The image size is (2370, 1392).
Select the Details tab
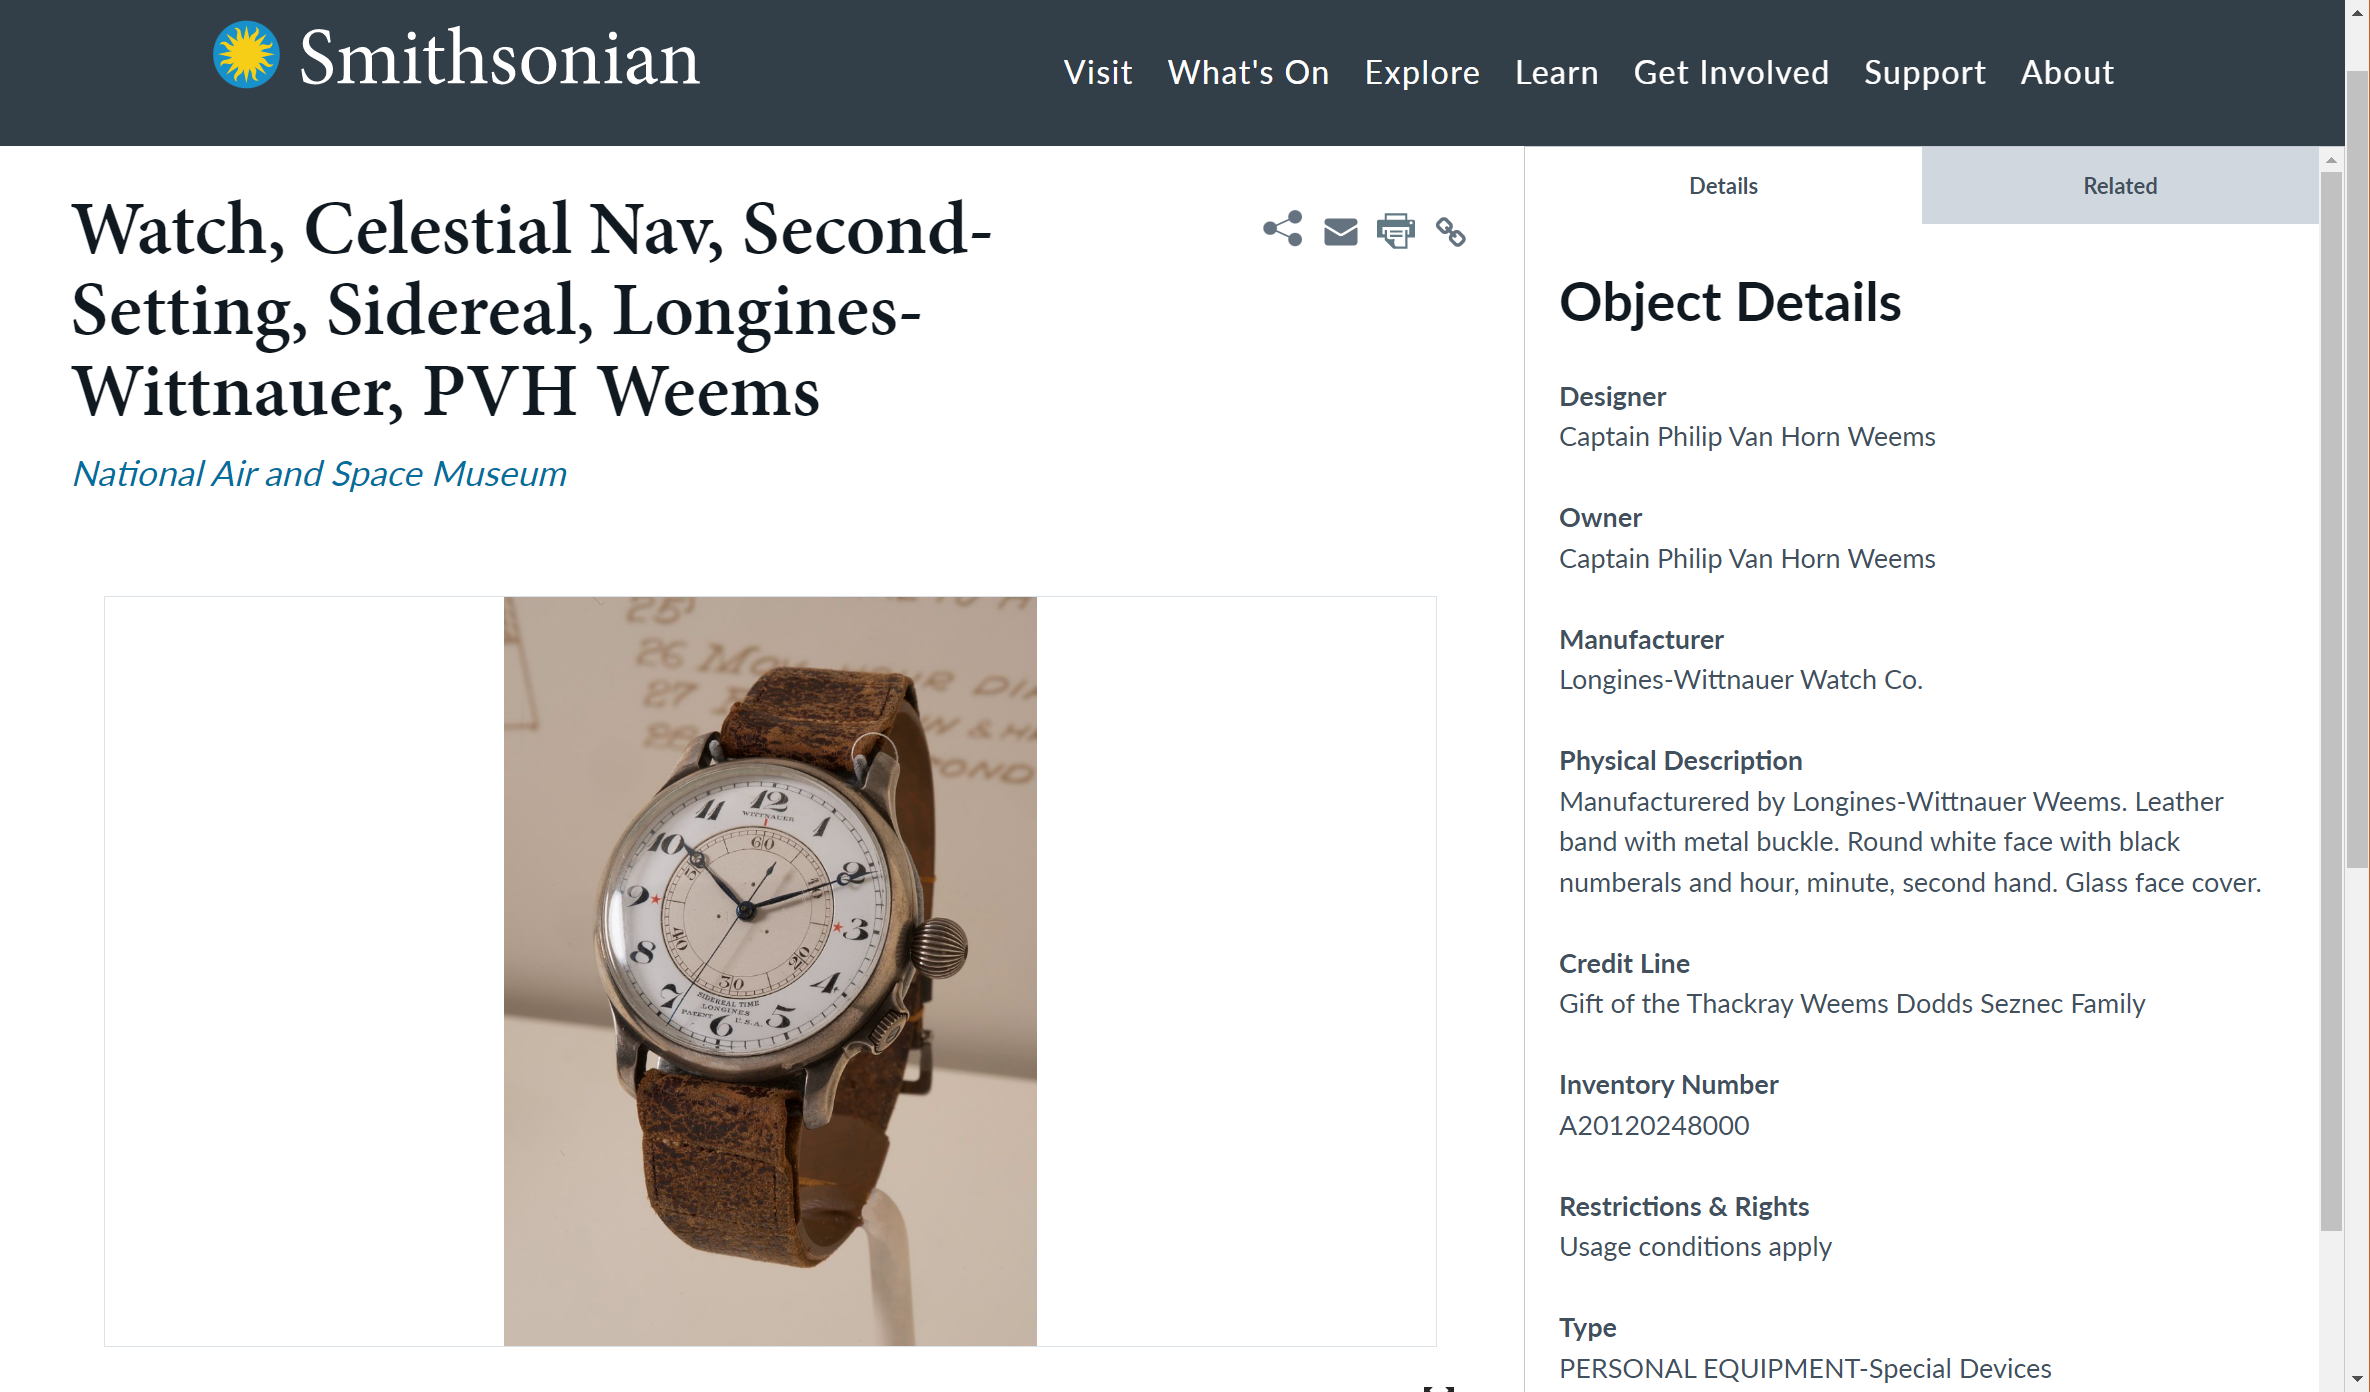pyautogui.click(x=1723, y=185)
